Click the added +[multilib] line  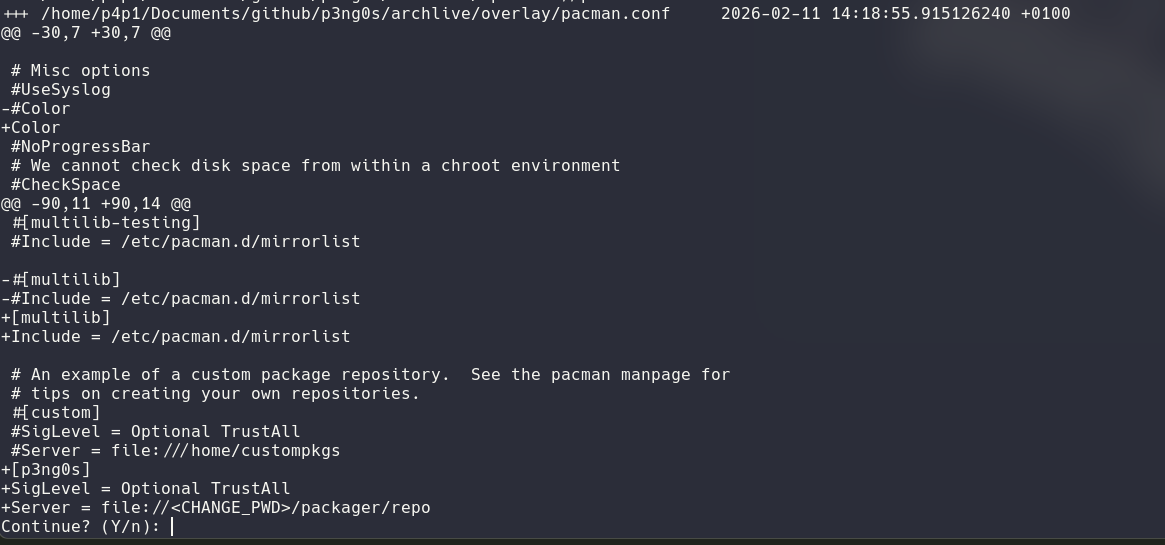click(56, 318)
